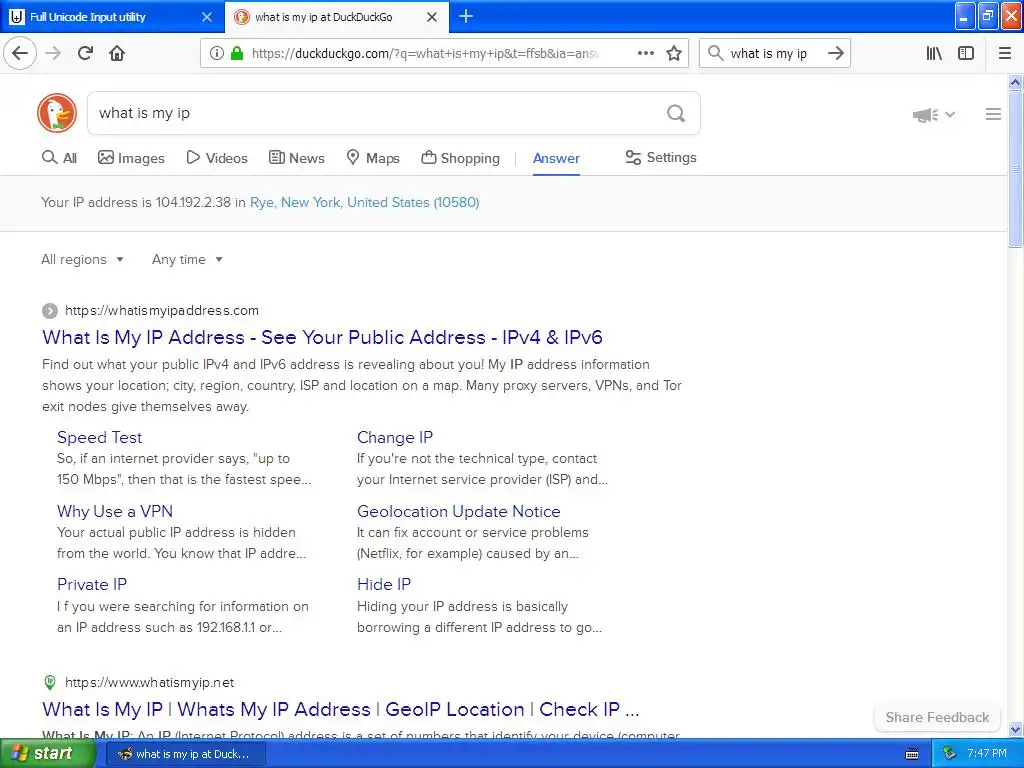Click the vertical scrollbar thumb
Image resolution: width=1024 pixels, height=768 pixels.
(x=1015, y=169)
